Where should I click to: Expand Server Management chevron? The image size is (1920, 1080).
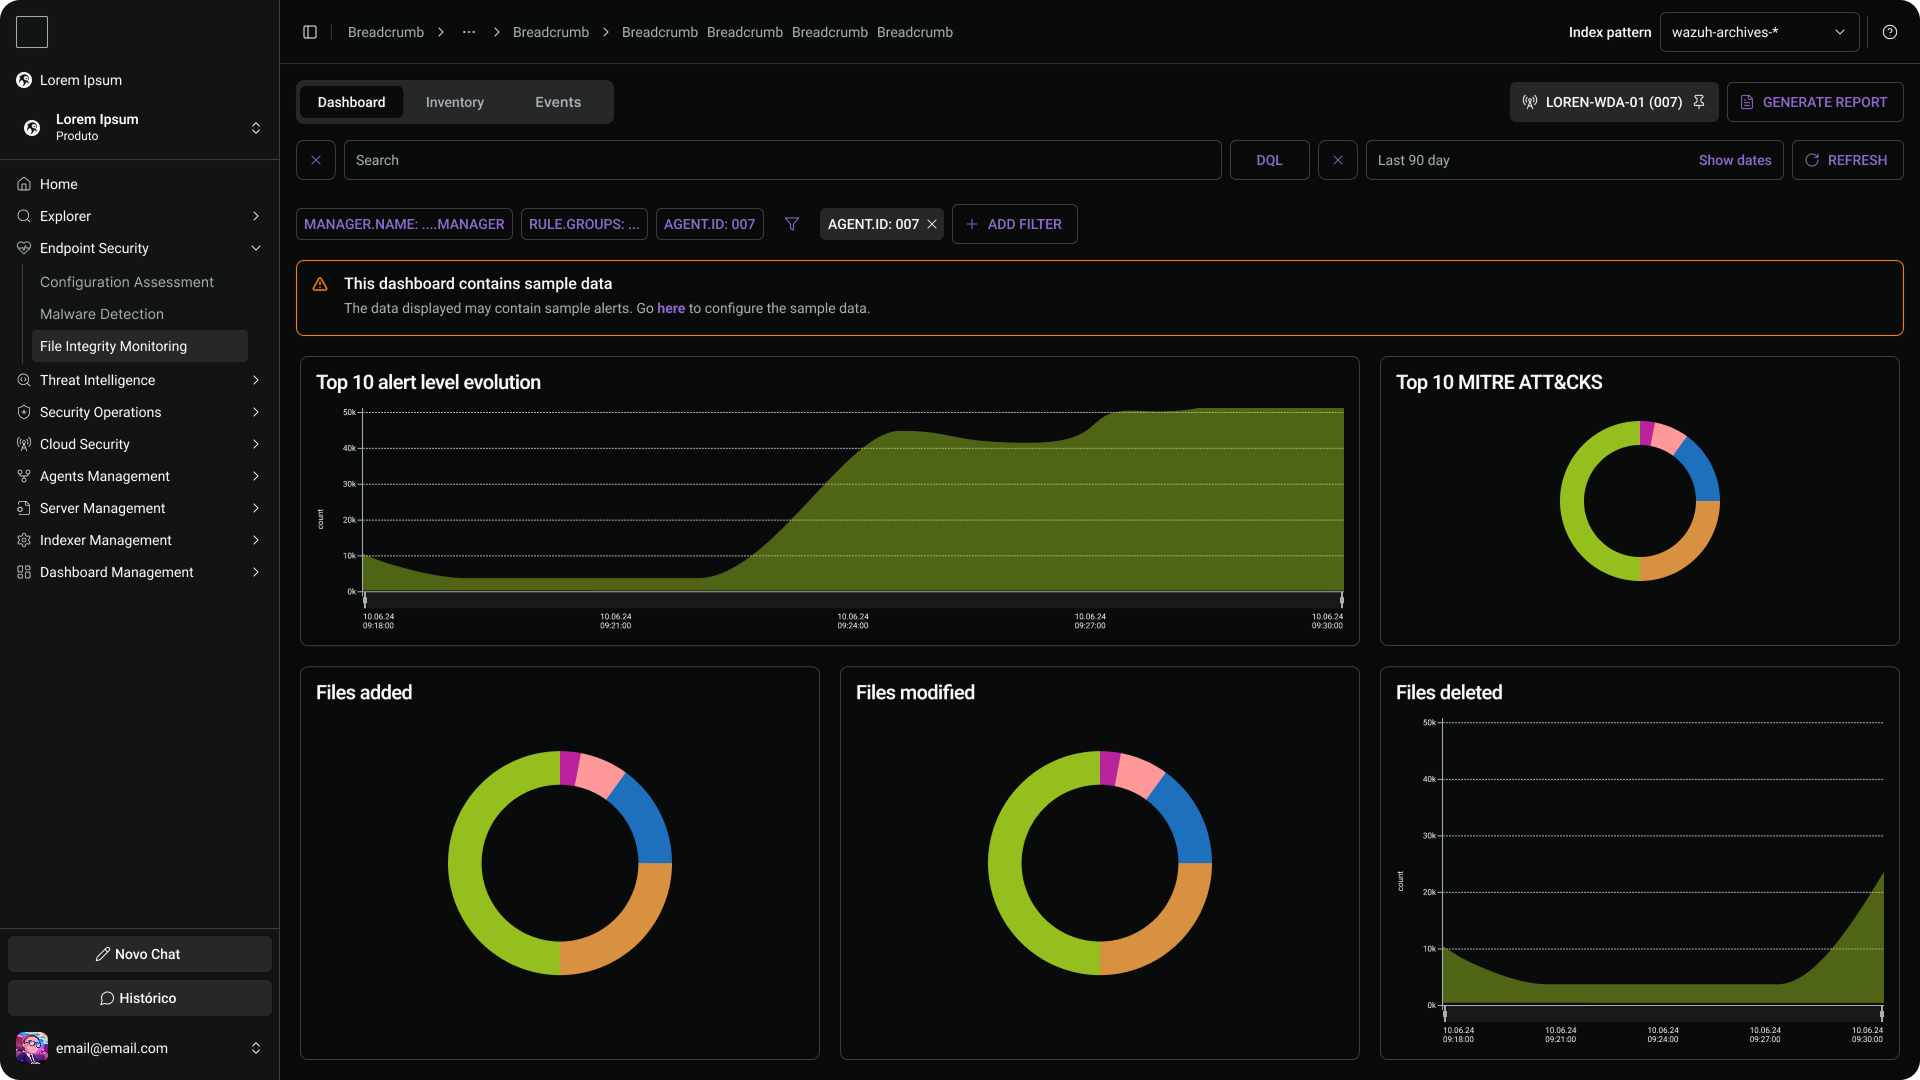(256, 508)
